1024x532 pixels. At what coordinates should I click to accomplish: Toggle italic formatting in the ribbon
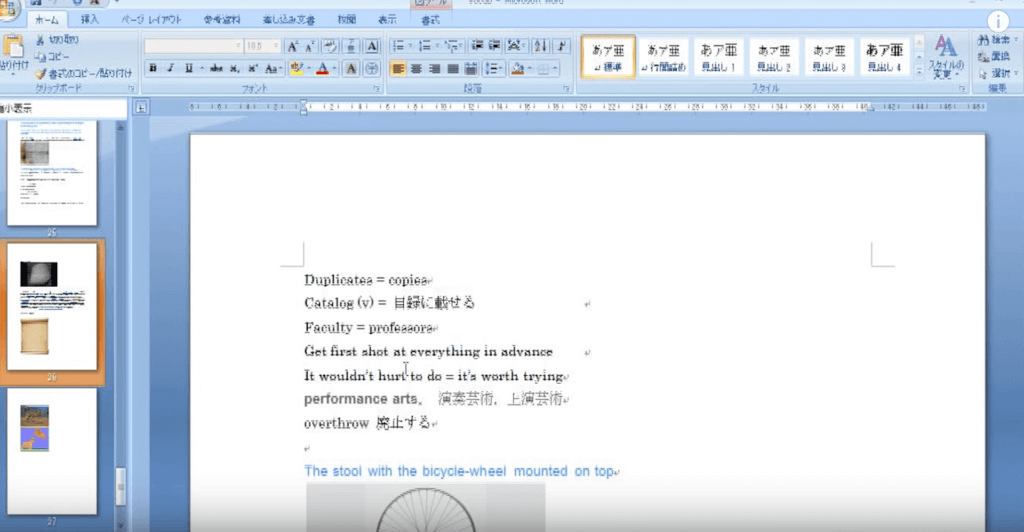(170, 68)
